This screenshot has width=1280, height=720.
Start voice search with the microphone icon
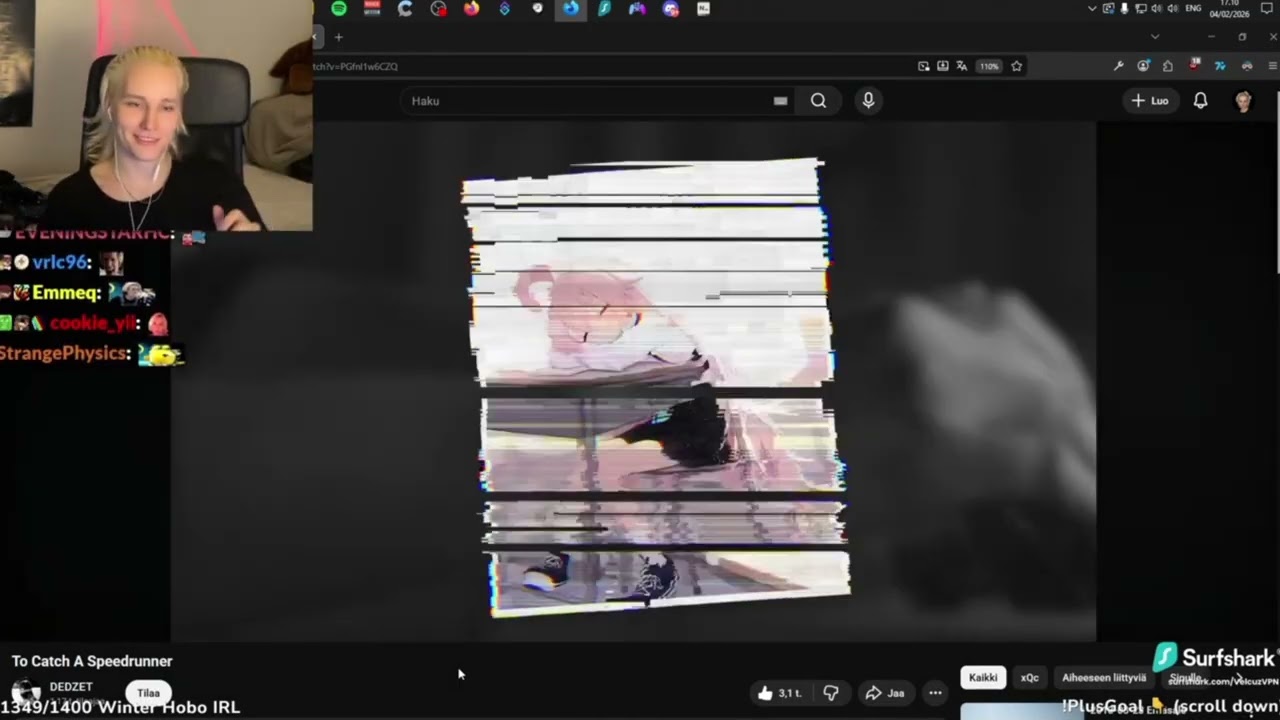(868, 100)
